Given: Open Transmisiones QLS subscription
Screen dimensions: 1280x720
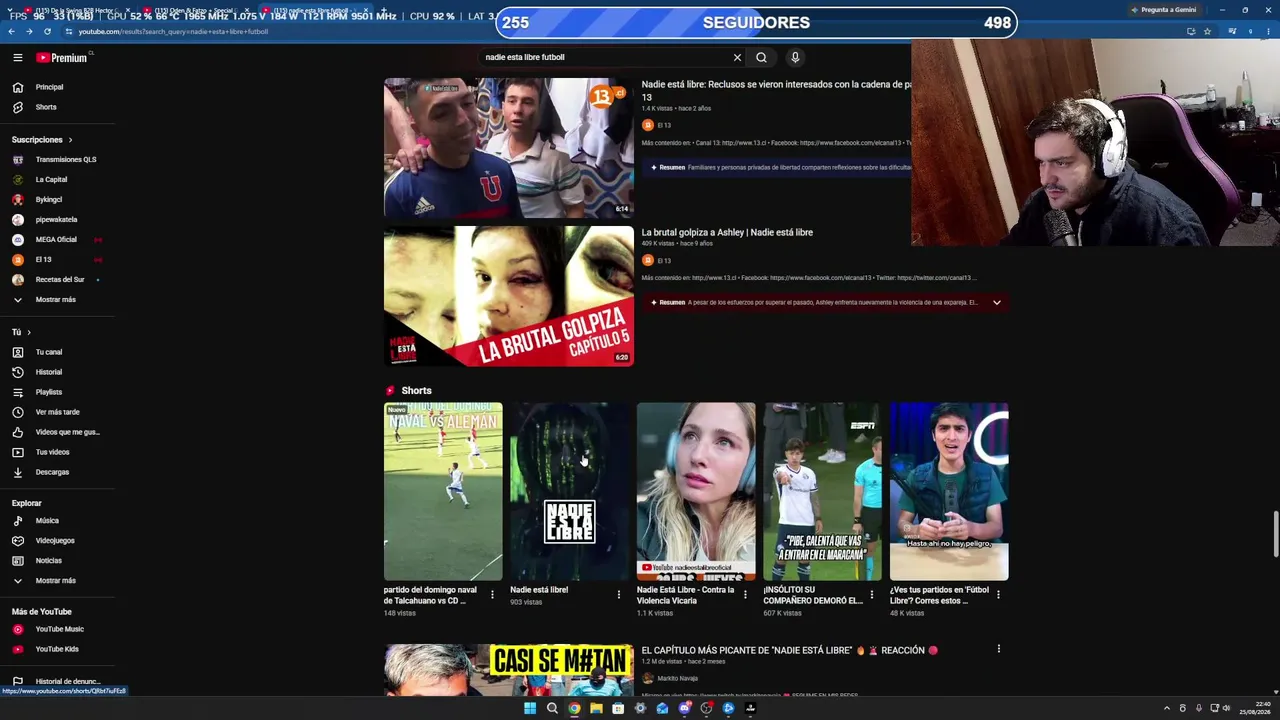Looking at the screenshot, I should tap(58, 160).
